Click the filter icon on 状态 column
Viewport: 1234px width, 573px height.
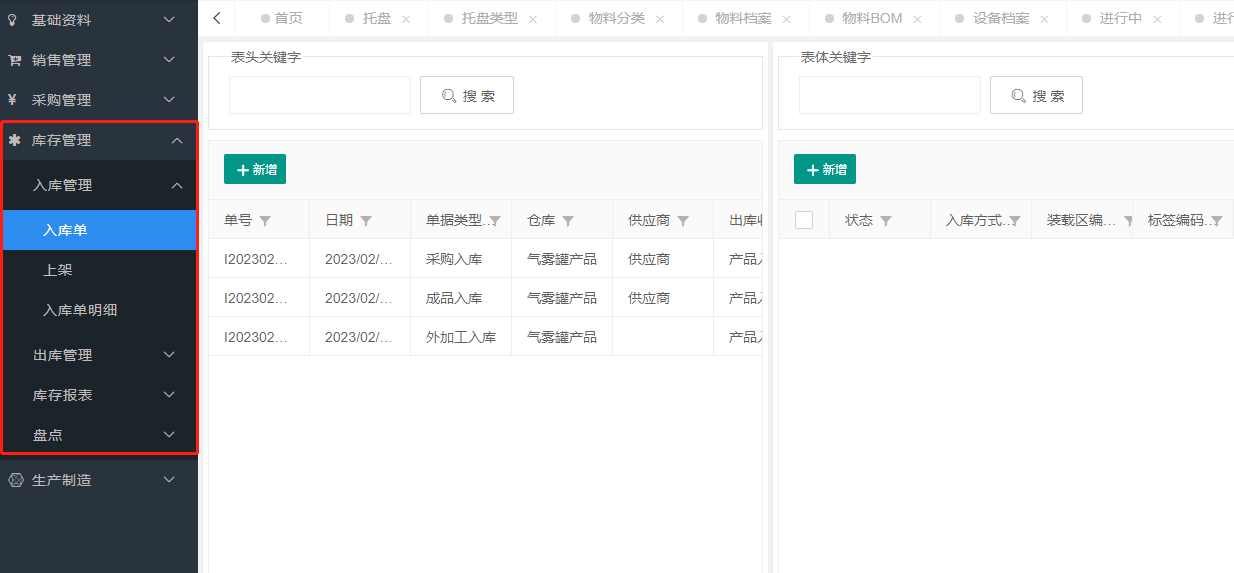[x=886, y=221]
